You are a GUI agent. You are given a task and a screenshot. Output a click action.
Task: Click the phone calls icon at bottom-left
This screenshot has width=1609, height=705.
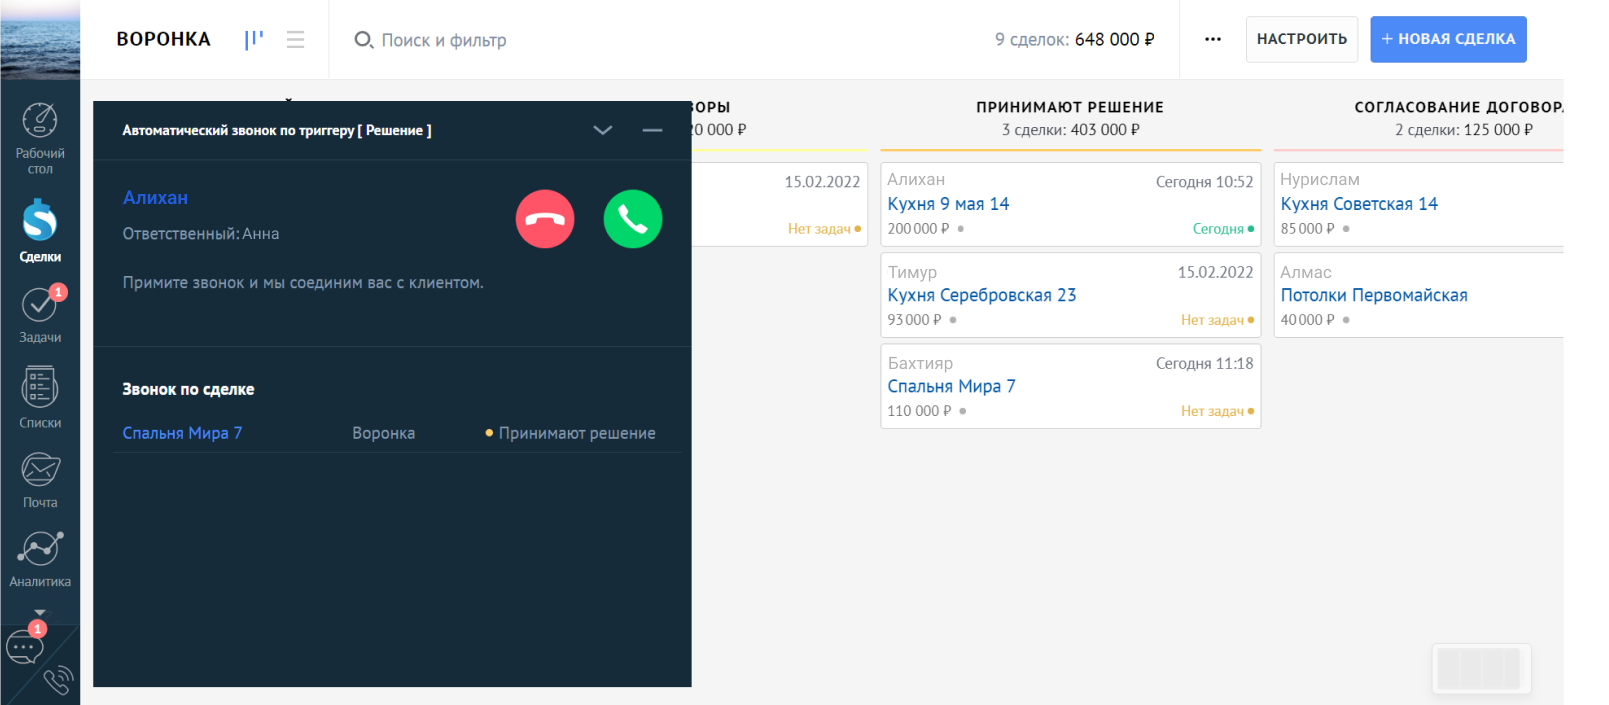(58, 681)
